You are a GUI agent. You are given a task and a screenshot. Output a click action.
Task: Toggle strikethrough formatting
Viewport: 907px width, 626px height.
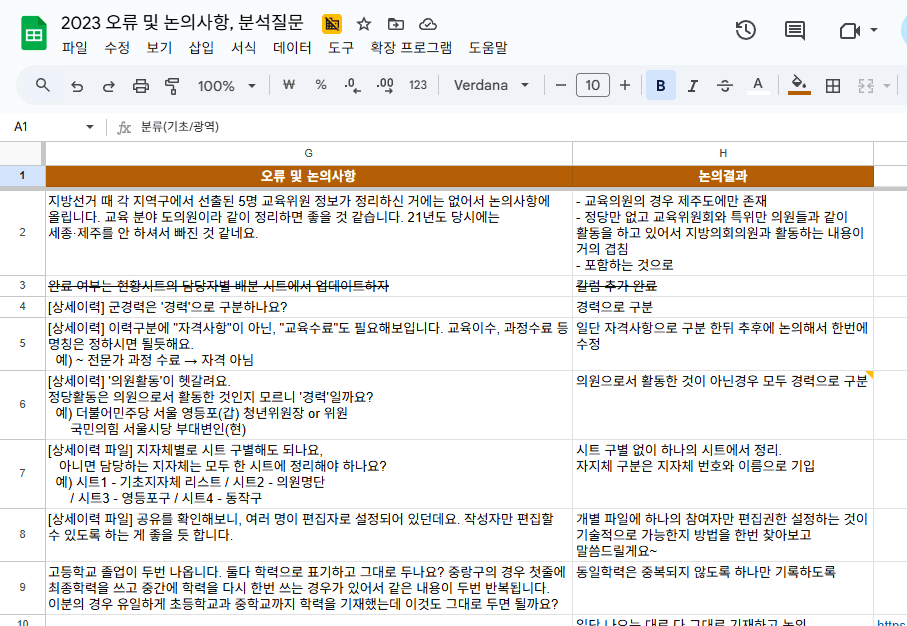724,86
